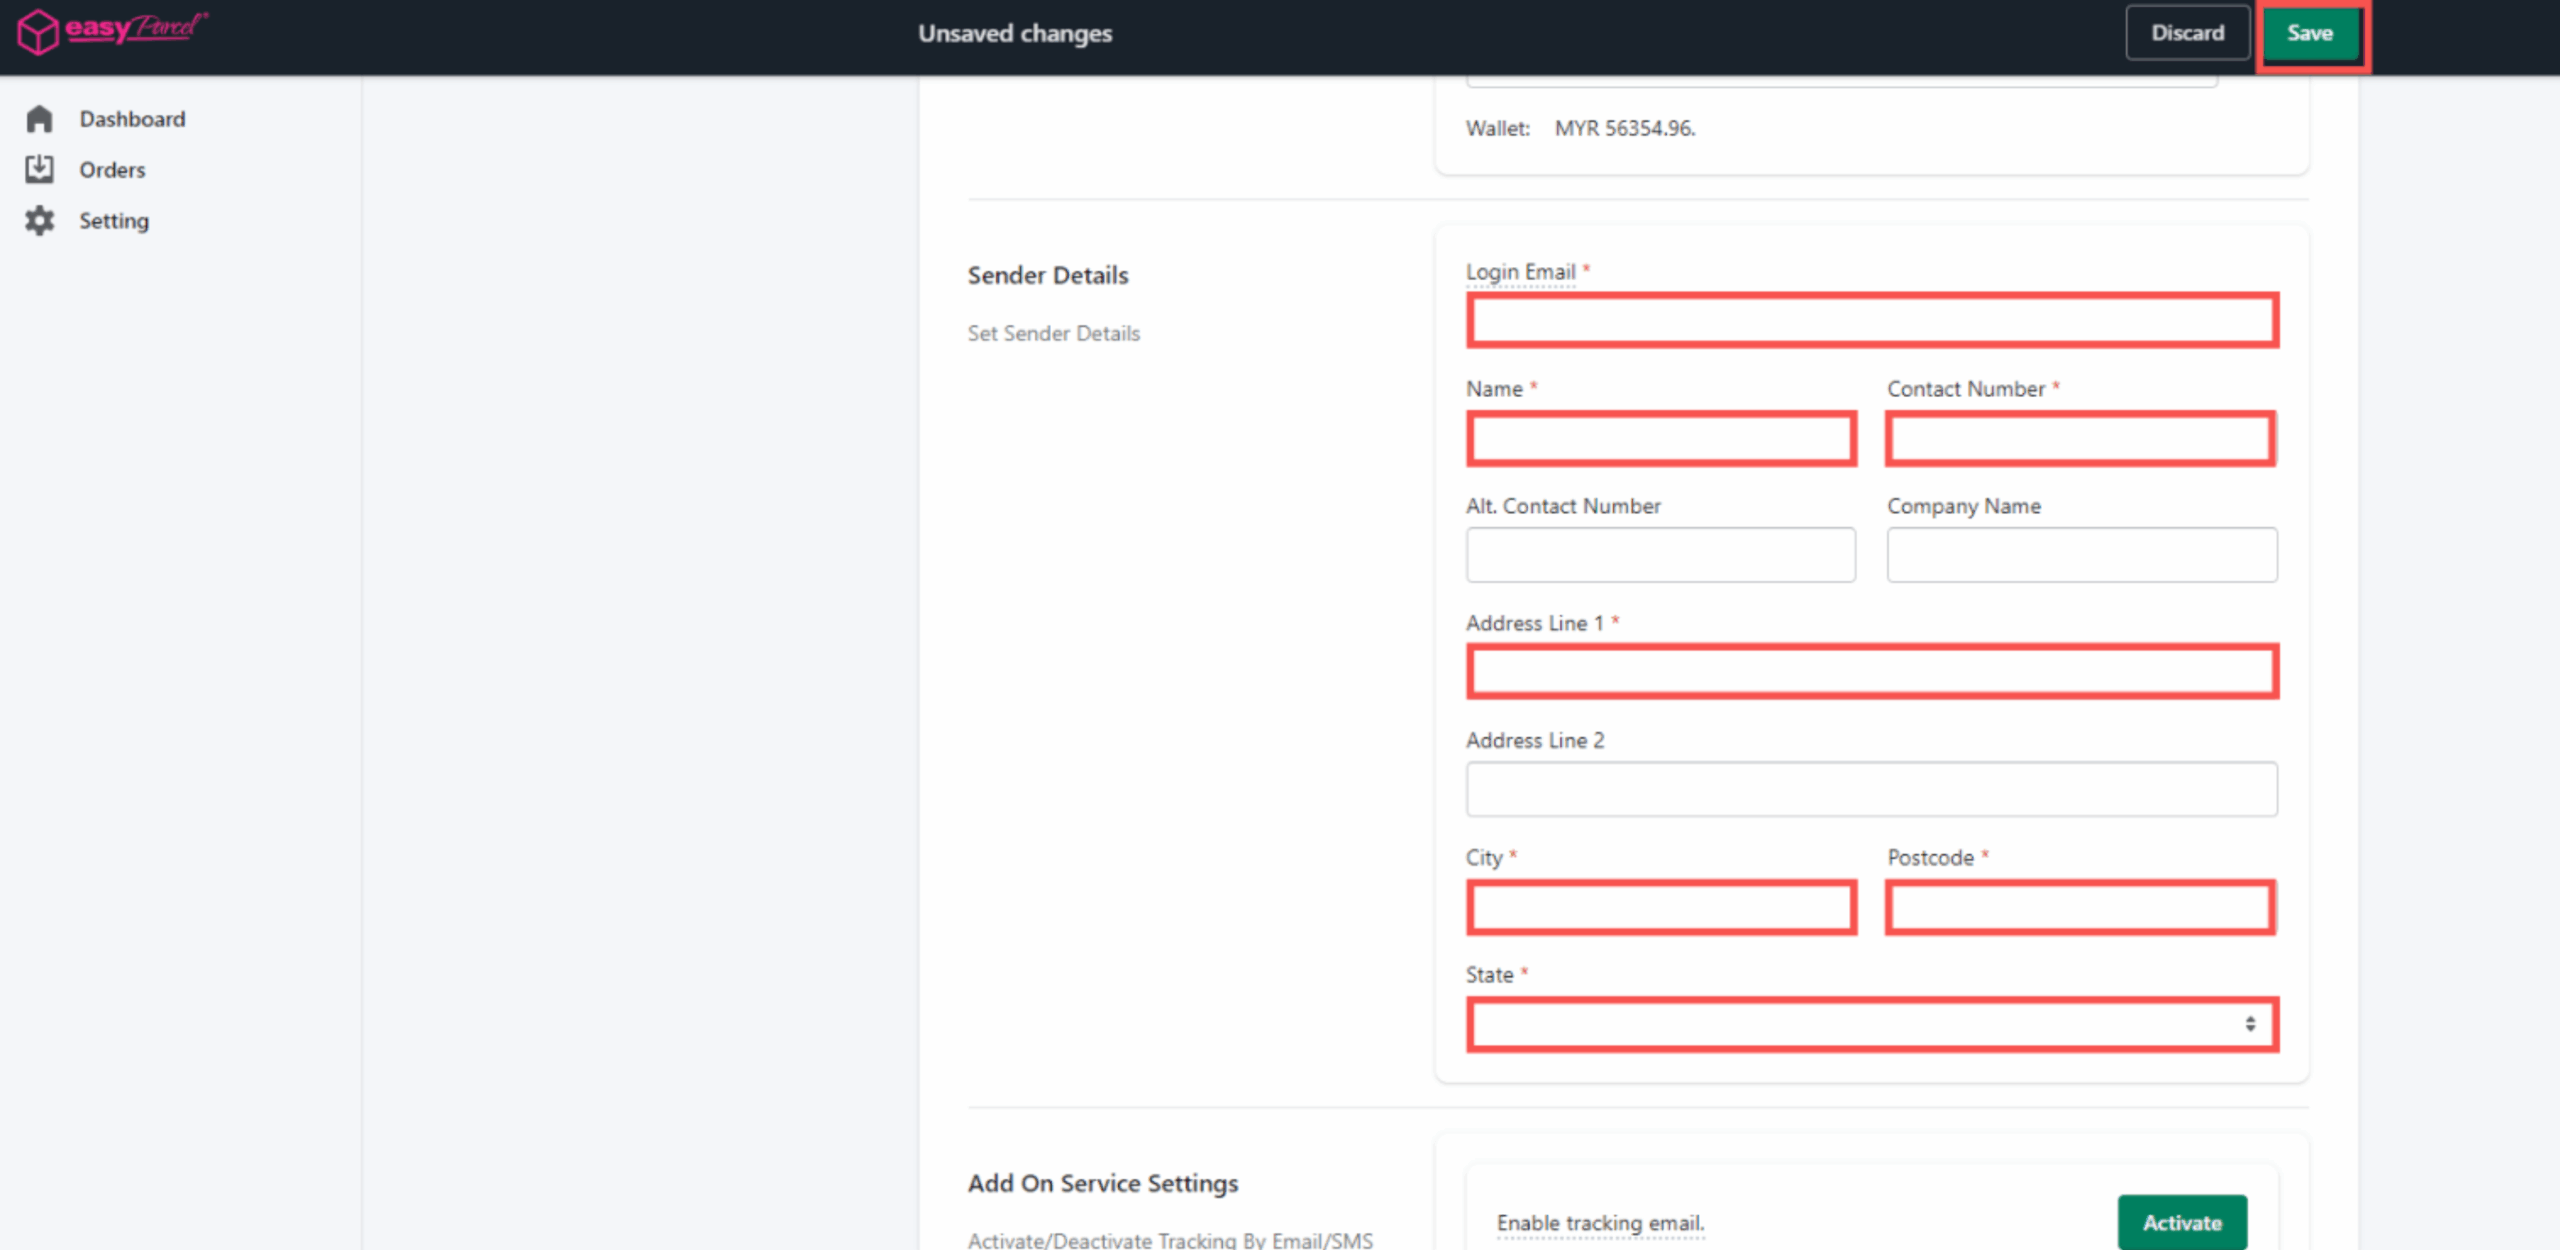Viewport: 2560px width, 1250px height.
Task: Focus the Login Email field
Action: (x=1871, y=321)
